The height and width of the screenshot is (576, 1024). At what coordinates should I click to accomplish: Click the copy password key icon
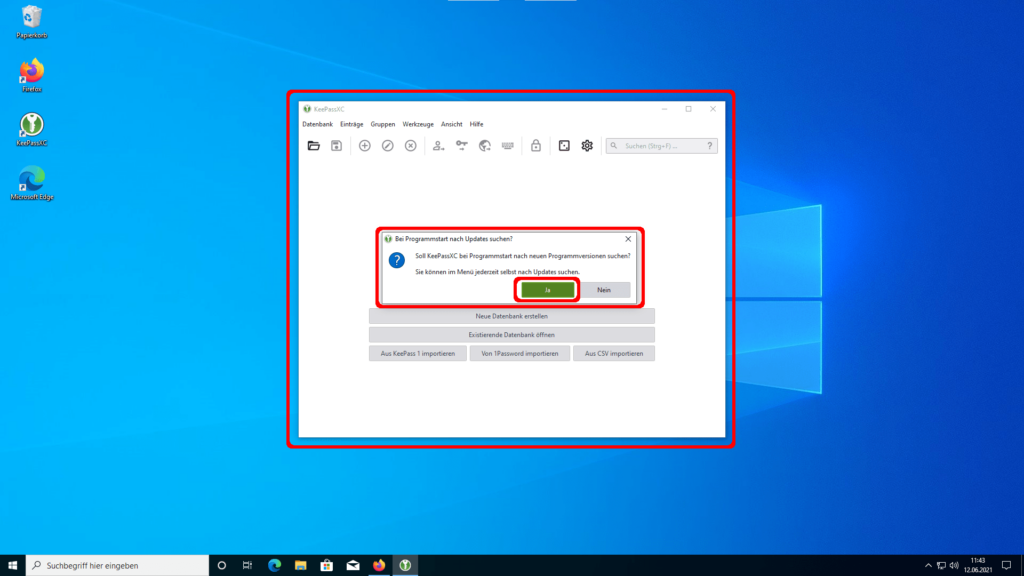(462, 146)
